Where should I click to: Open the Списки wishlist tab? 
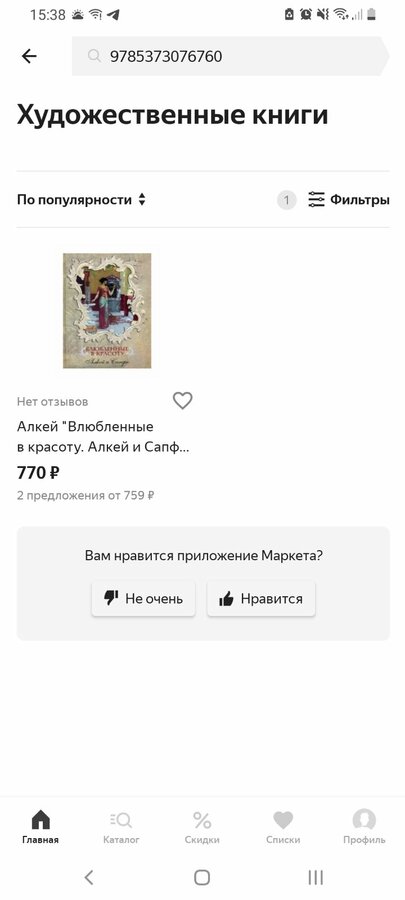coord(283,827)
